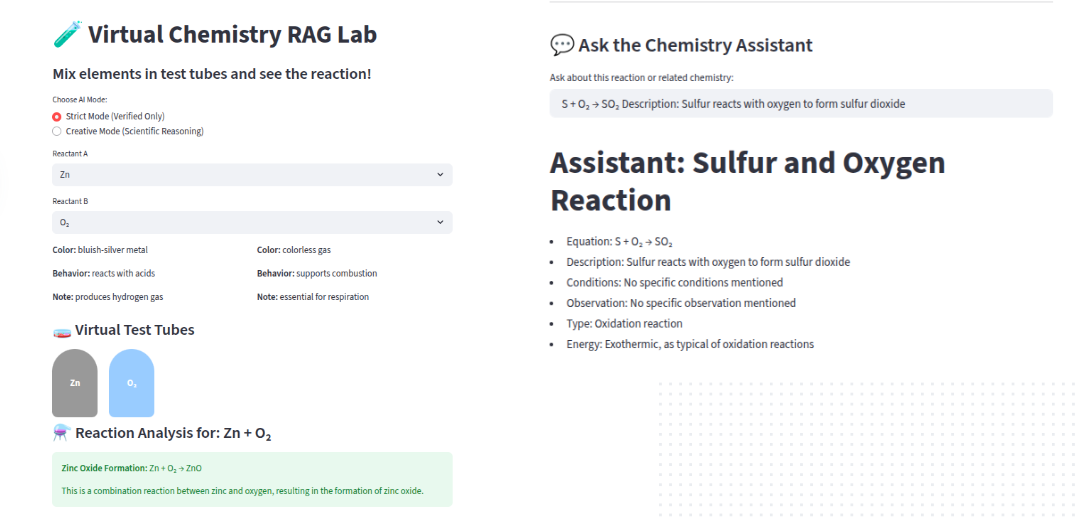The width and height of the screenshot is (1076, 517).
Task: Click the chevron arrow on Reactant A
Action: [440, 175]
